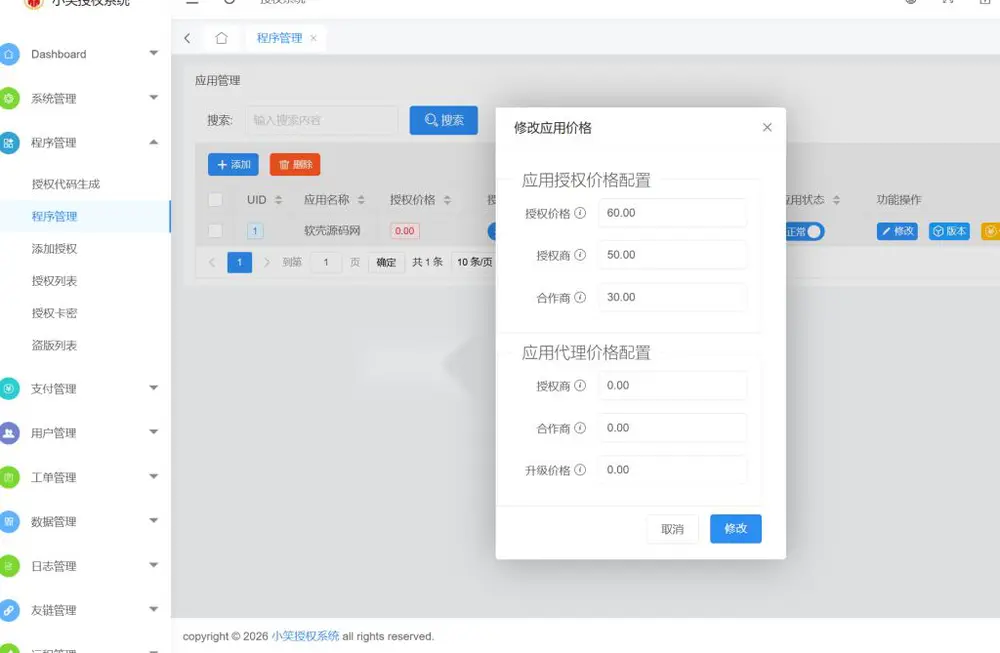Click page 1 pagination button

(239, 262)
